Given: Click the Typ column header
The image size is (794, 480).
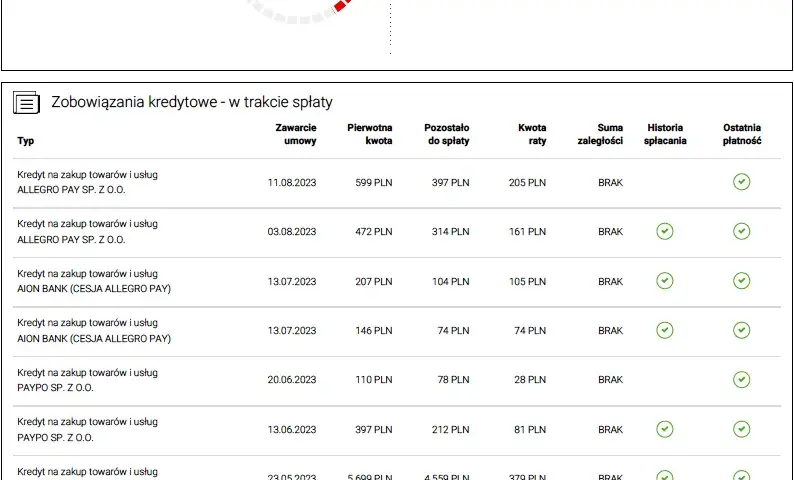Looking at the screenshot, I should 25,141.
